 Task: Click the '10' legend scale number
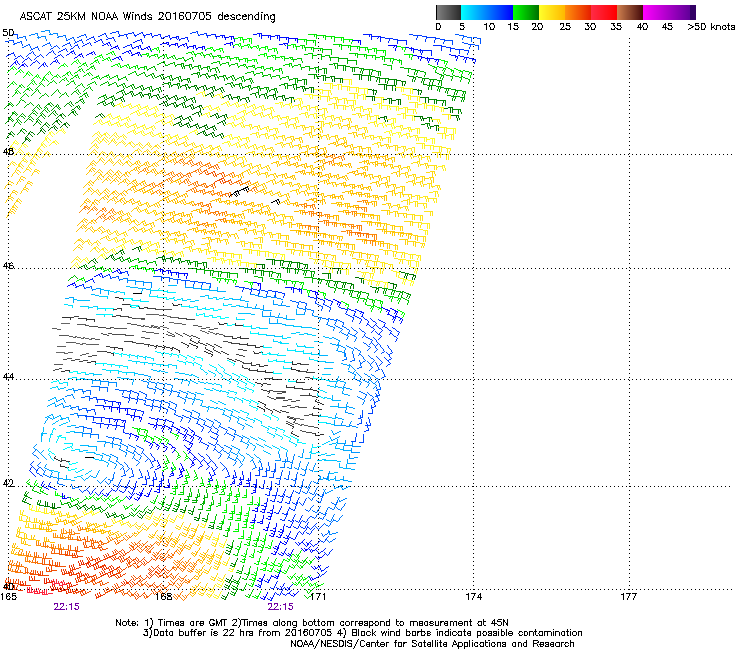click(x=489, y=27)
